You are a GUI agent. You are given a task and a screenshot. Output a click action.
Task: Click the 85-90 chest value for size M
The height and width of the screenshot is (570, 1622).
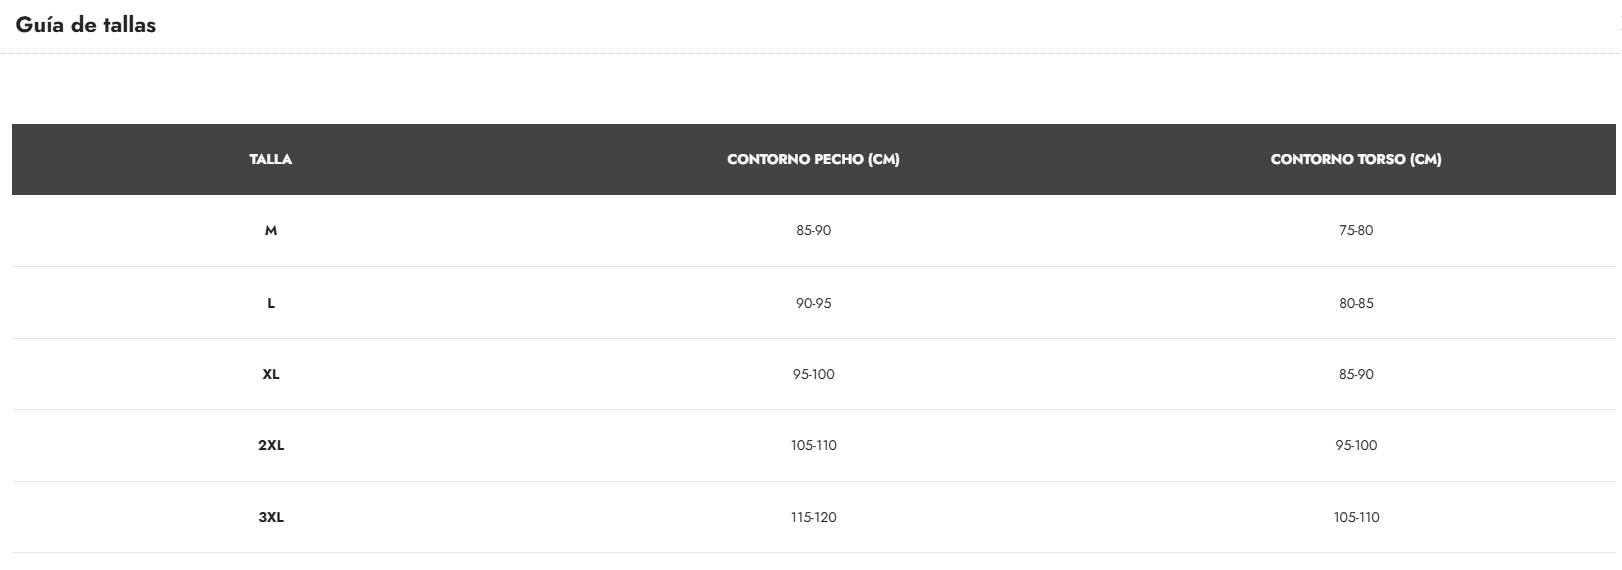pyautogui.click(x=813, y=231)
